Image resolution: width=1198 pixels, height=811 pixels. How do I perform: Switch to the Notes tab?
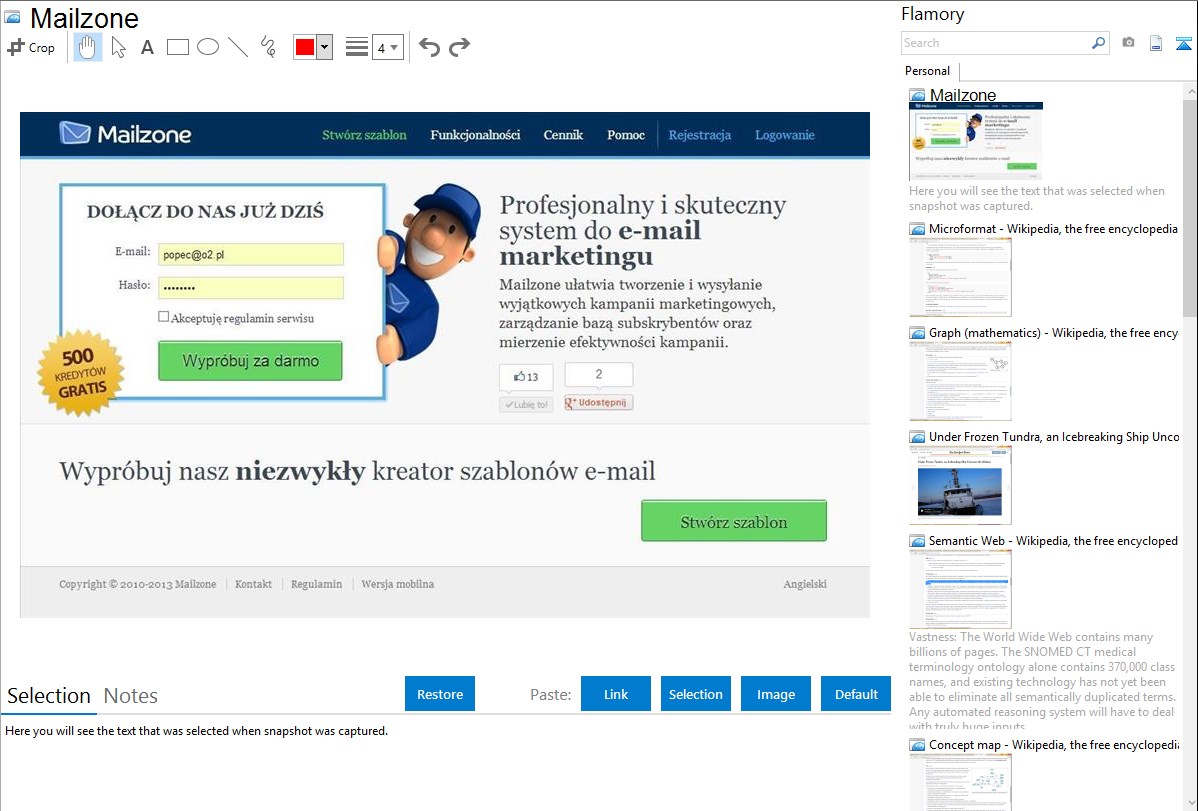coord(131,696)
